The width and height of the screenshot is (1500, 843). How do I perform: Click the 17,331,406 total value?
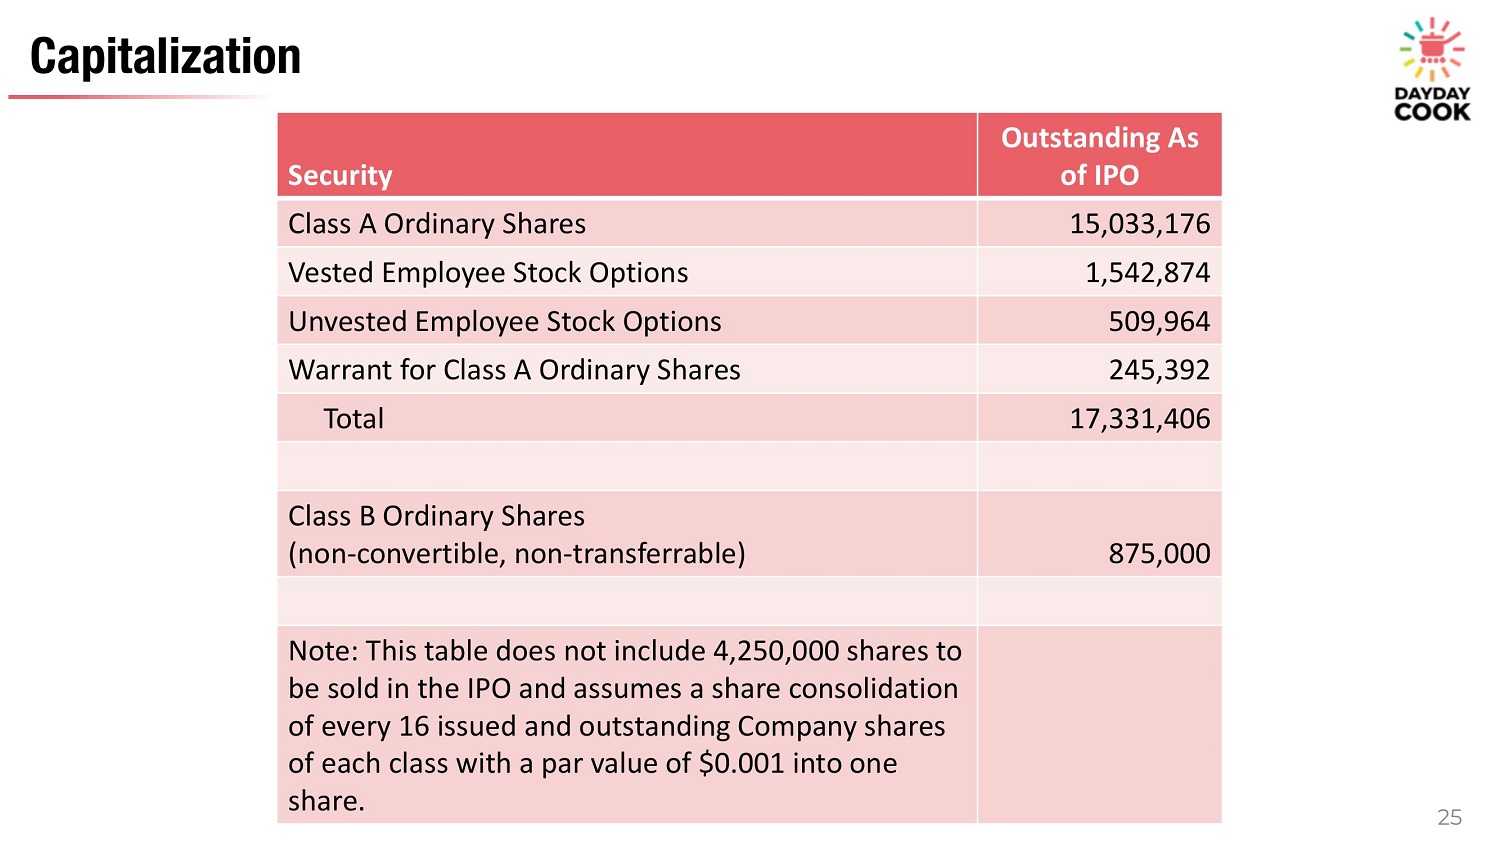coord(1139,419)
